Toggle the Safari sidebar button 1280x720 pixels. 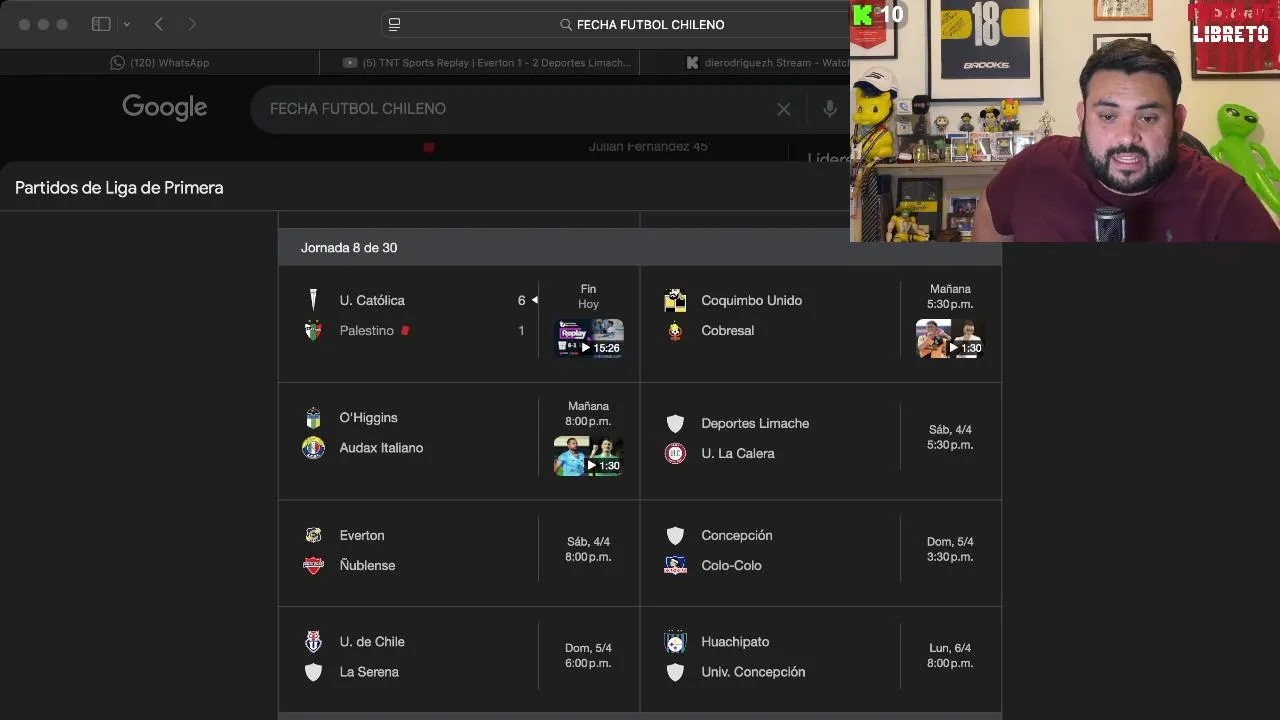(x=101, y=24)
